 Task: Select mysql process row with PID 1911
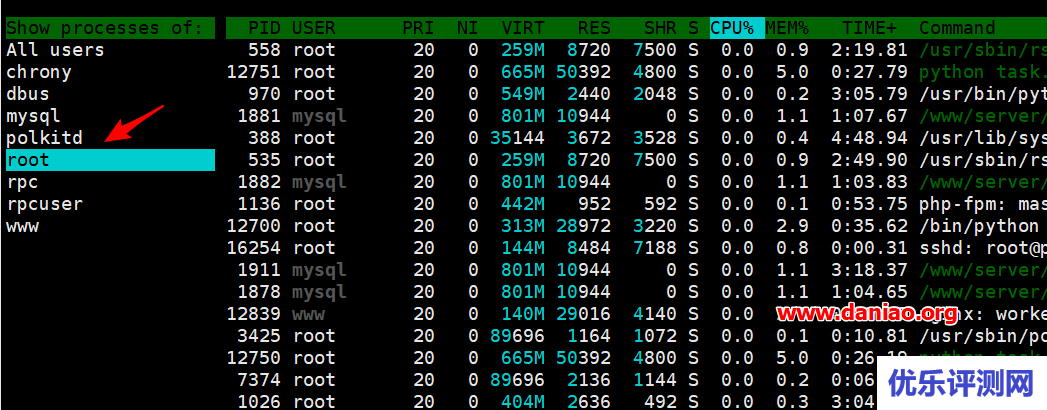(636, 270)
